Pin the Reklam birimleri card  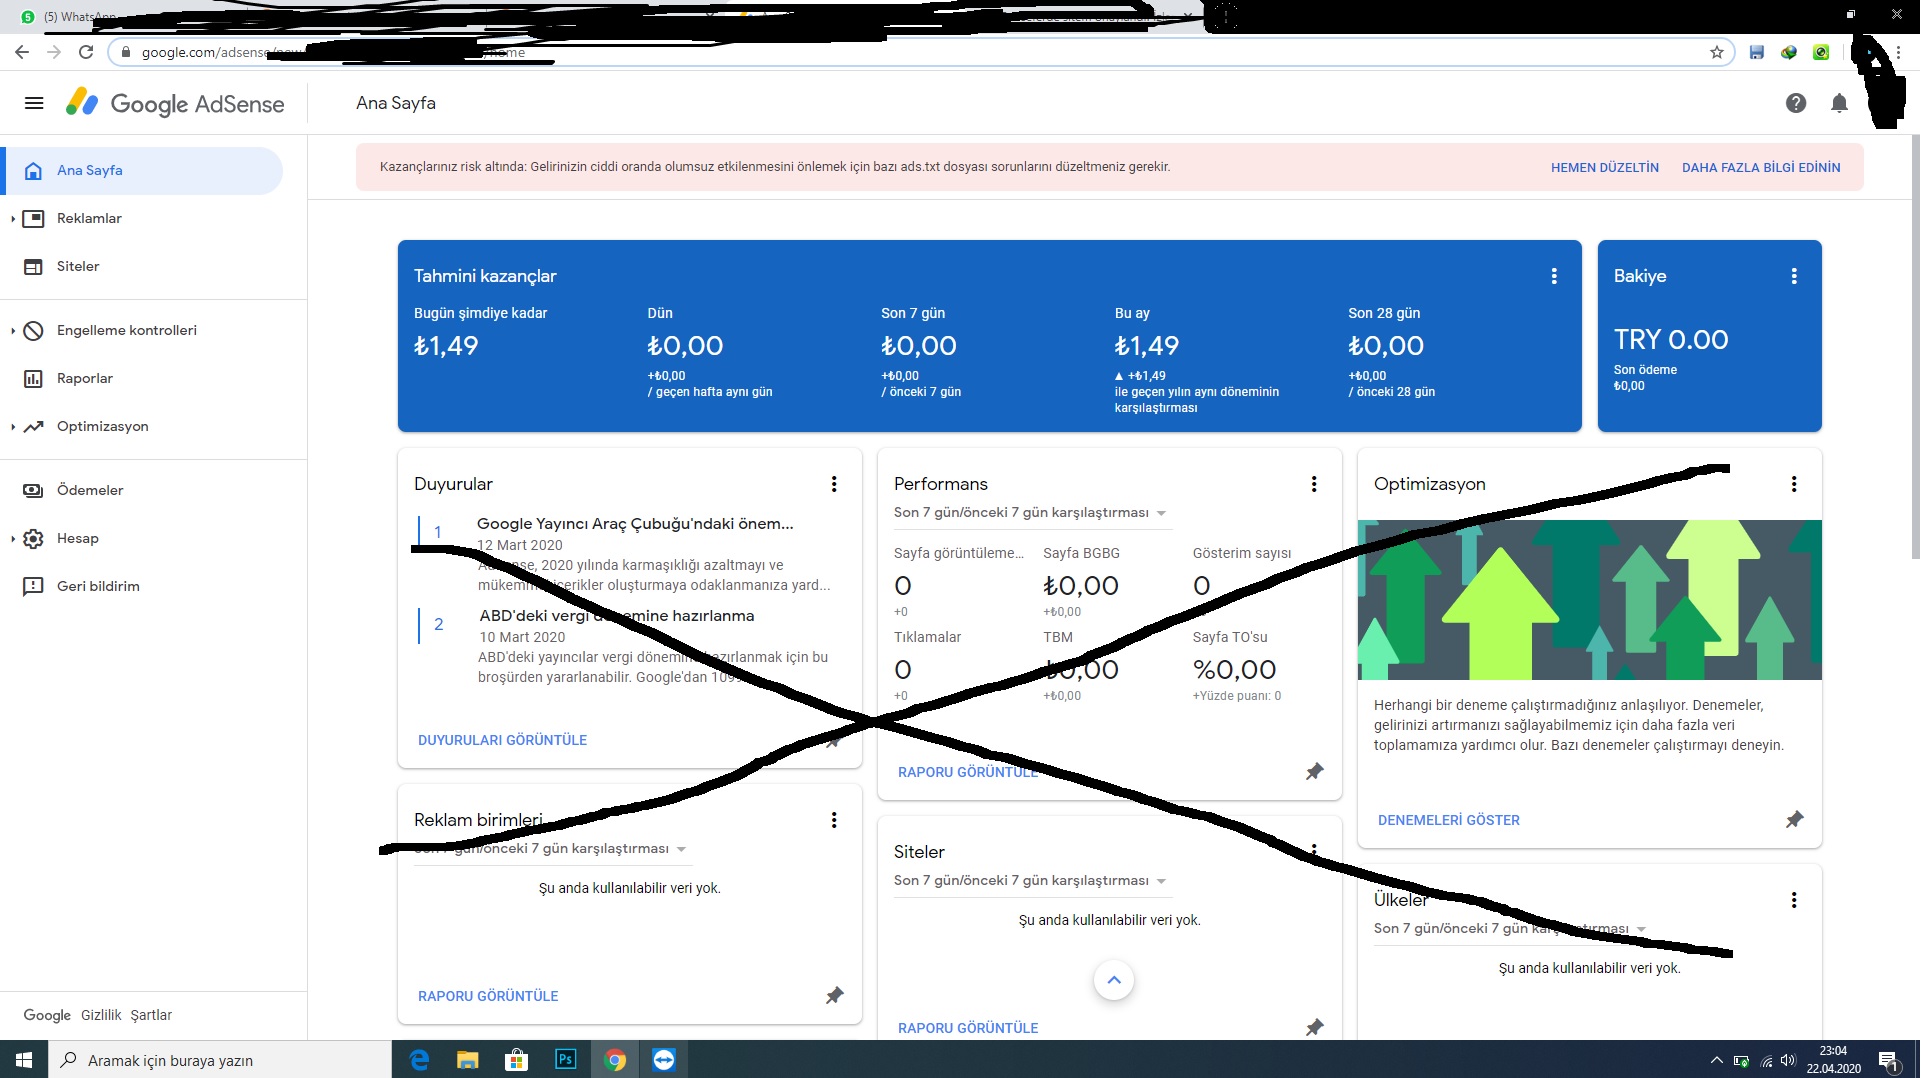[835, 995]
